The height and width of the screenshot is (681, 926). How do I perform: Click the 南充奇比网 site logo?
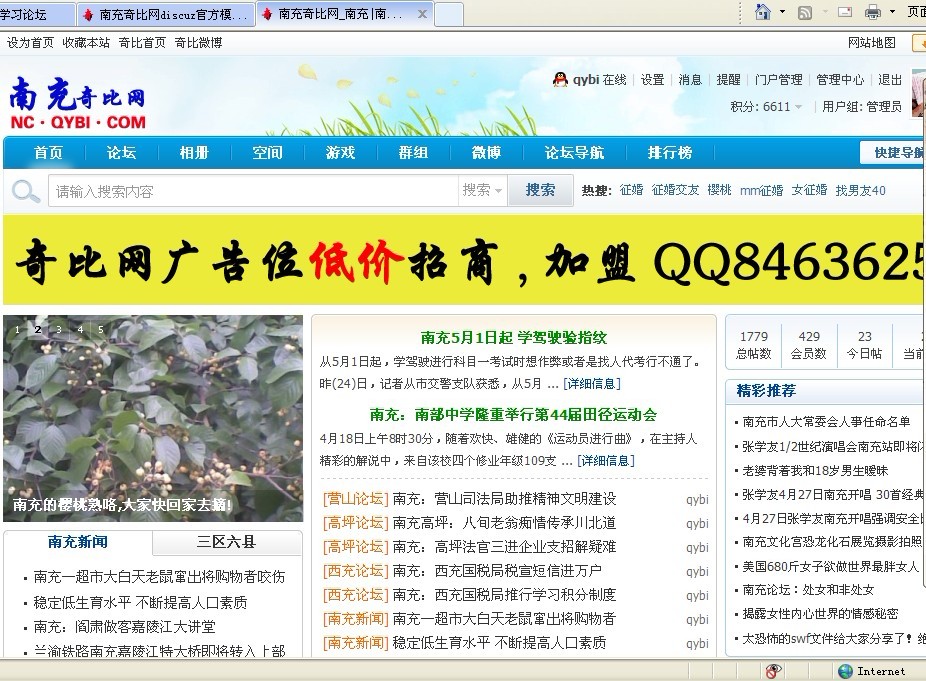tap(77, 103)
